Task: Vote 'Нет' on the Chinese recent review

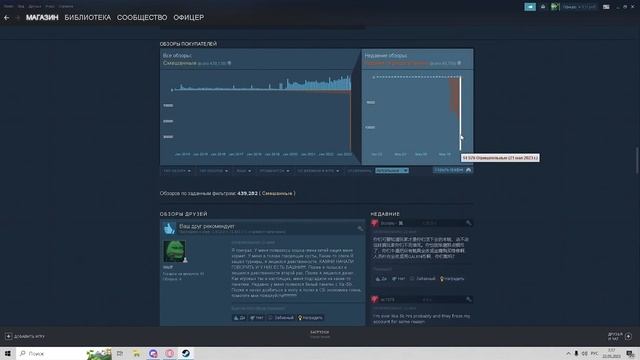Action: coord(398,279)
